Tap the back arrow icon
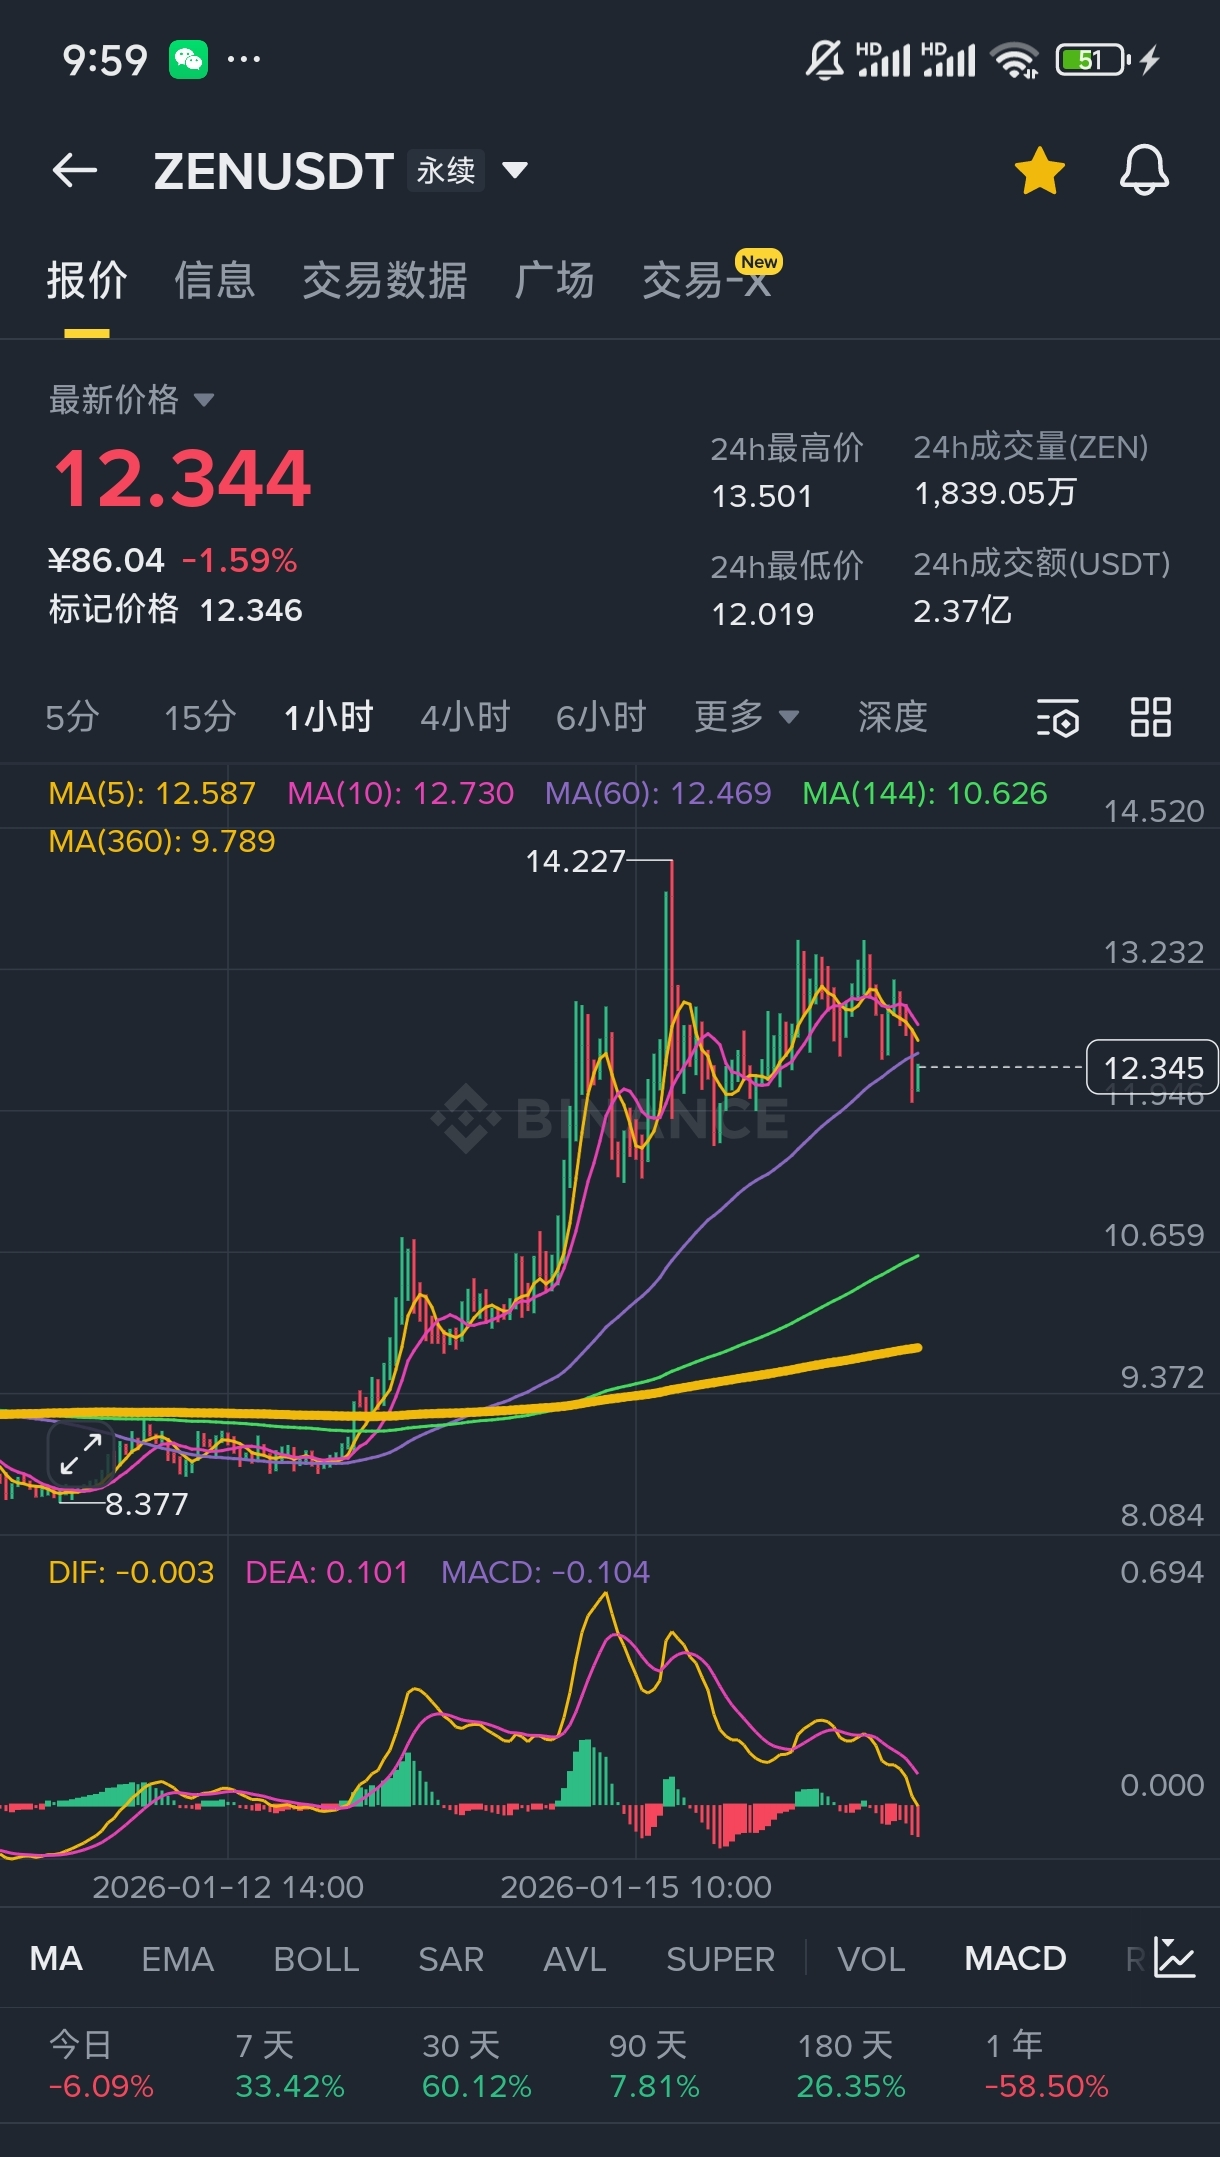The height and width of the screenshot is (2157, 1220). coord(75,171)
